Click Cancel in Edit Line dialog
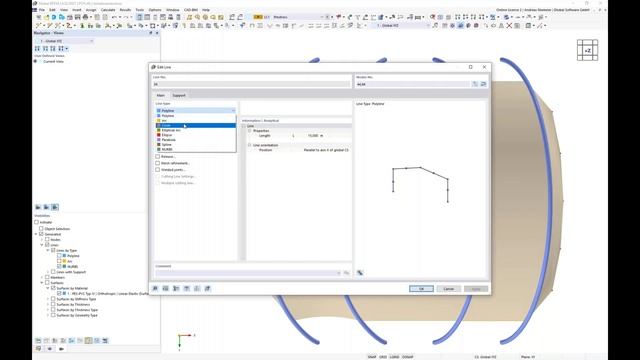Image resolution: width=640 pixels, height=360 pixels. coord(449,289)
